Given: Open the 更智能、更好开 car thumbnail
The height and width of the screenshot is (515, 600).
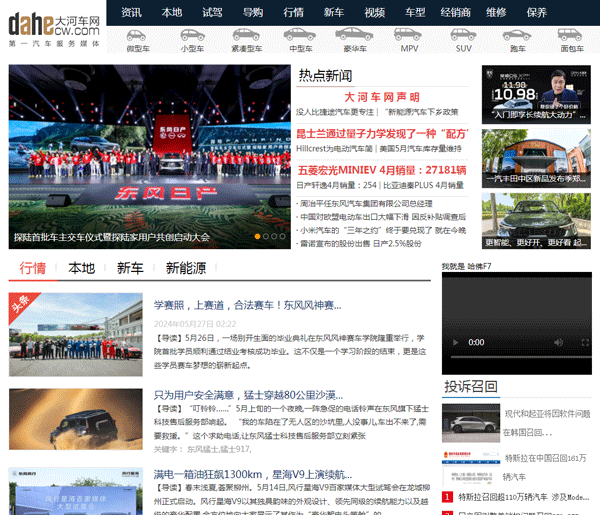Looking at the screenshot, I should [x=536, y=221].
